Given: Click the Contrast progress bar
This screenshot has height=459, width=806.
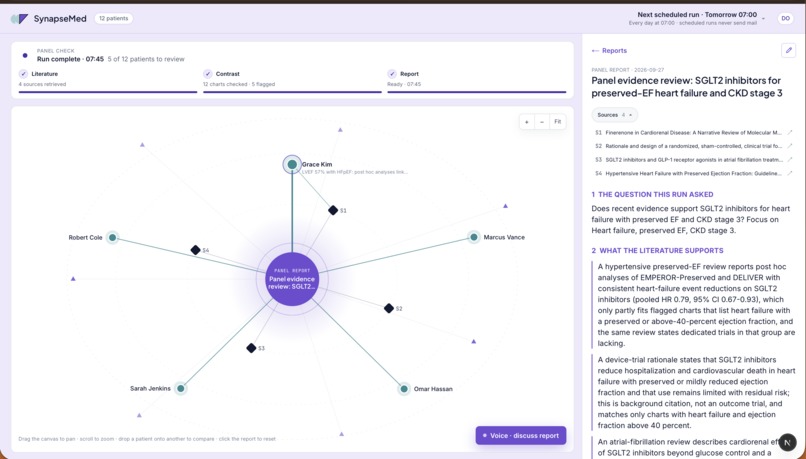Looking at the screenshot, I should pos(292,92).
